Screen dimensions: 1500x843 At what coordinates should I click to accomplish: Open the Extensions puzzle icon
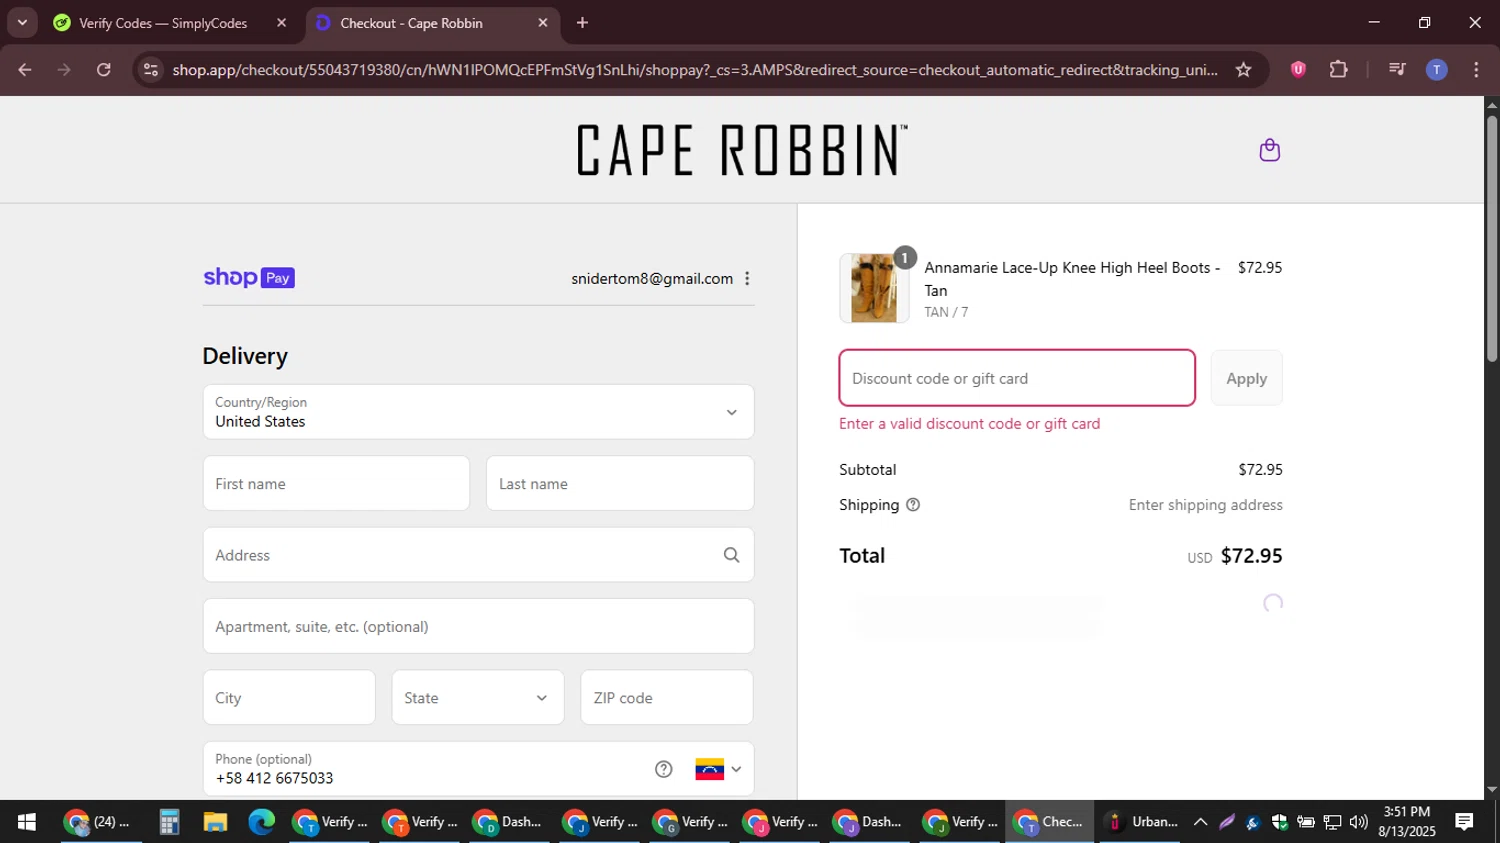pyautogui.click(x=1338, y=70)
